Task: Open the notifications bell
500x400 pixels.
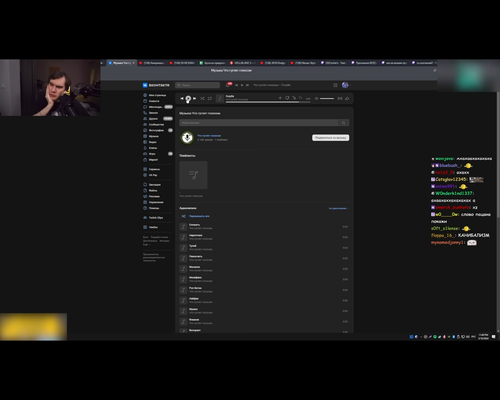Action: pos(228,85)
